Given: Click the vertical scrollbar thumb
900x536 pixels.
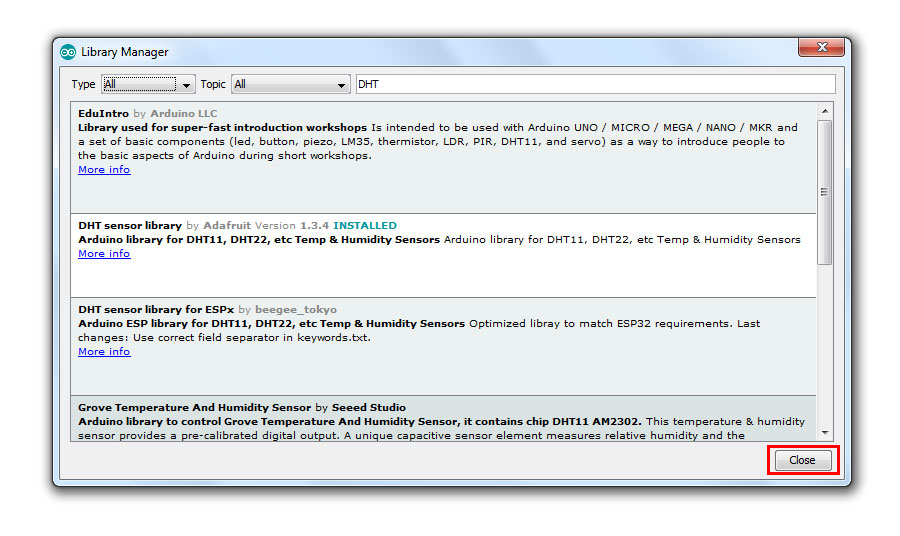Looking at the screenshot, I should (x=825, y=192).
